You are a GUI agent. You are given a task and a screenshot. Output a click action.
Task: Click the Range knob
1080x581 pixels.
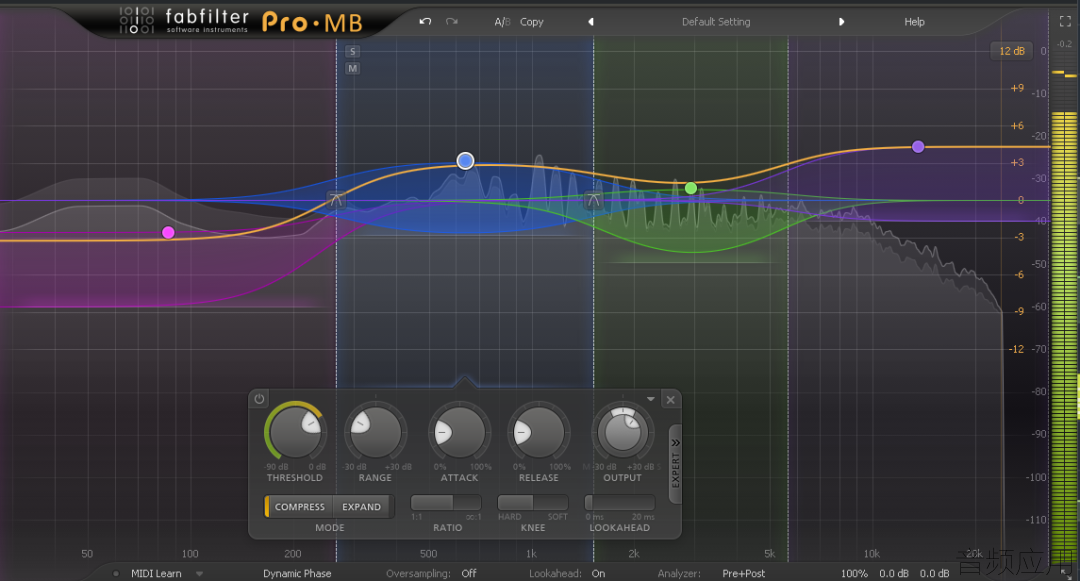[x=375, y=432]
